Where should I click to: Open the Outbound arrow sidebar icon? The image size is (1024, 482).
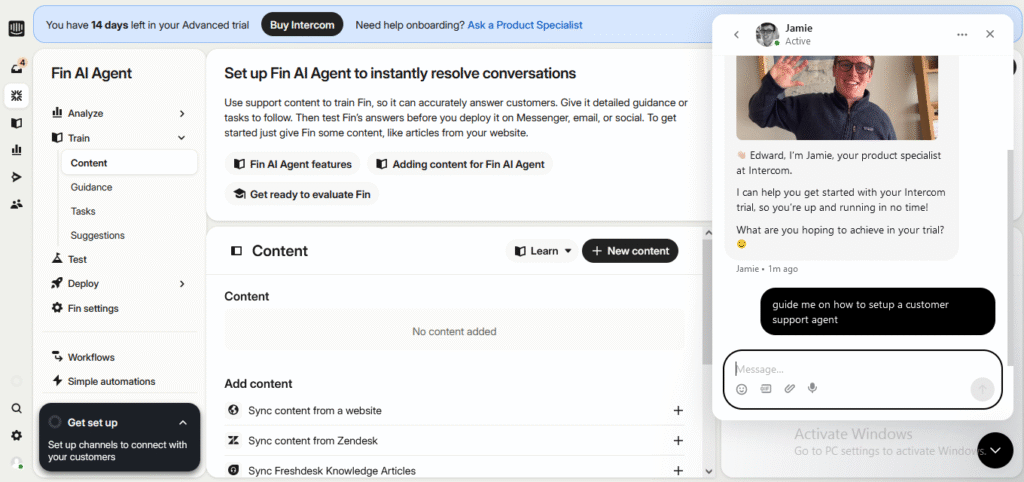tap(16, 177)
